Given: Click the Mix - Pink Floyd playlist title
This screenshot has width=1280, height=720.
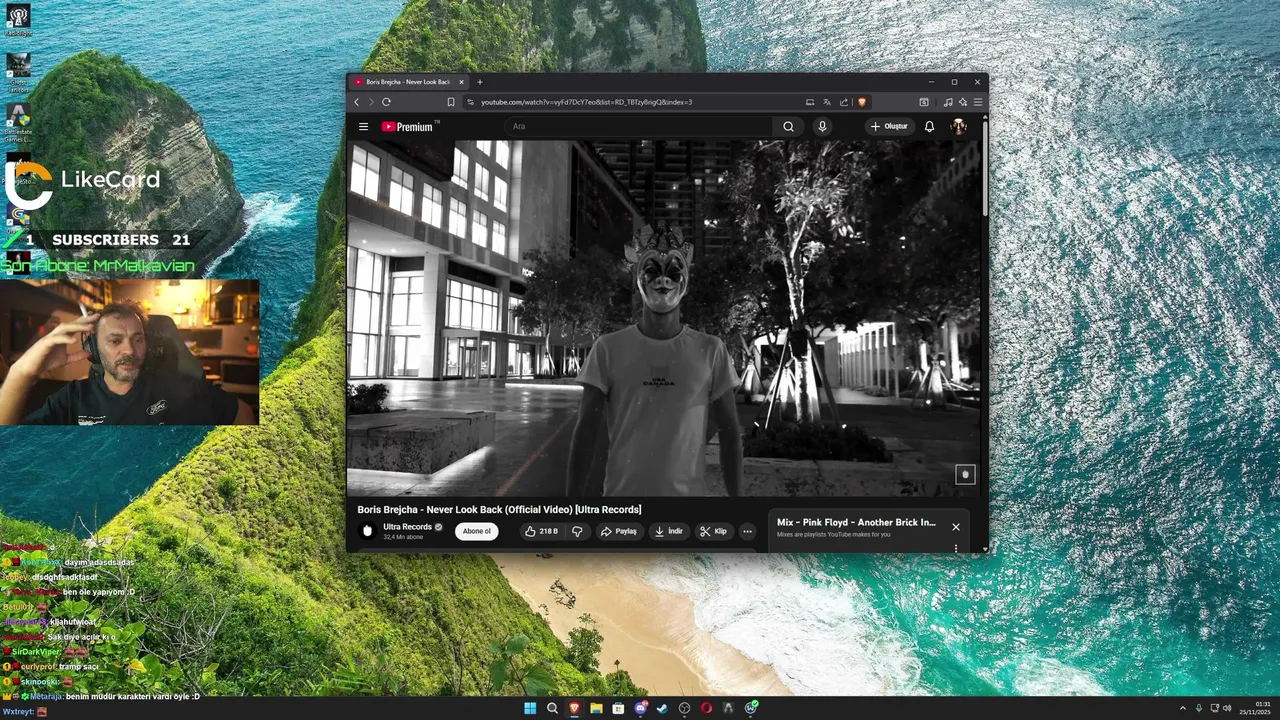Looking at the screenshot, I should pos(856,522).
